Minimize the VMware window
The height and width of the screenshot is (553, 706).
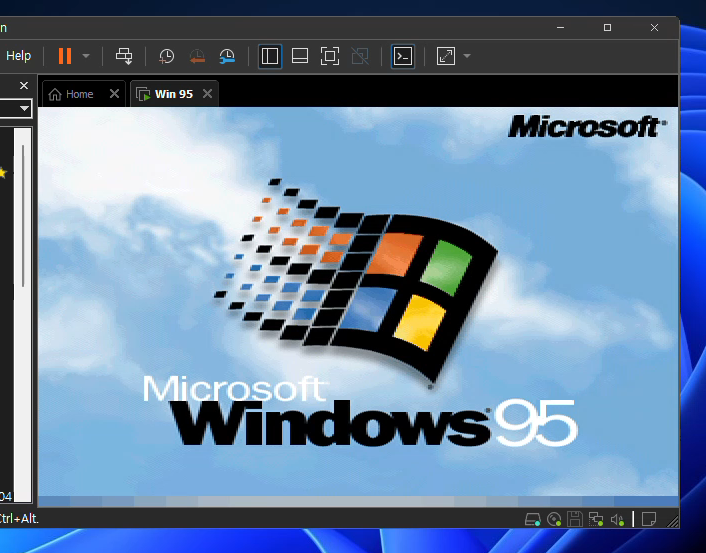561,28
